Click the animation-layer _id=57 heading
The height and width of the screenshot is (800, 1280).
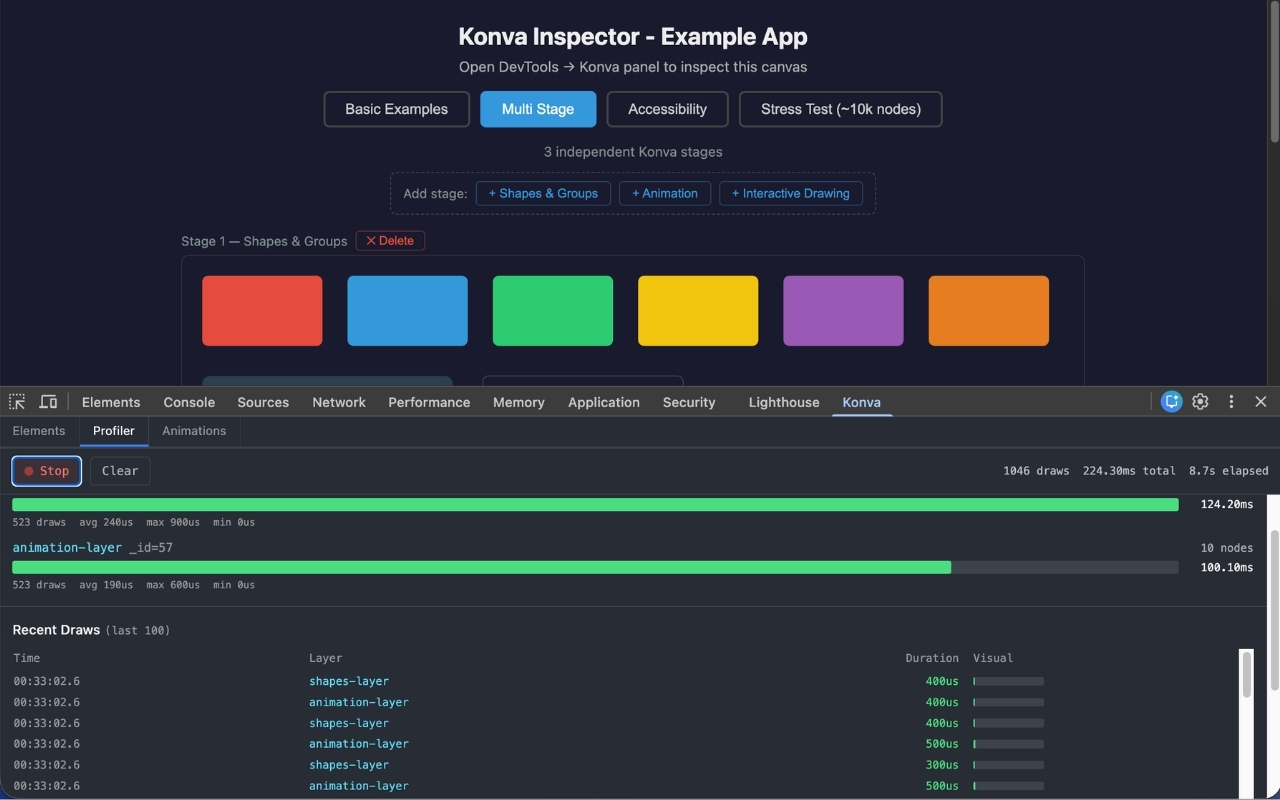[93, 548]
